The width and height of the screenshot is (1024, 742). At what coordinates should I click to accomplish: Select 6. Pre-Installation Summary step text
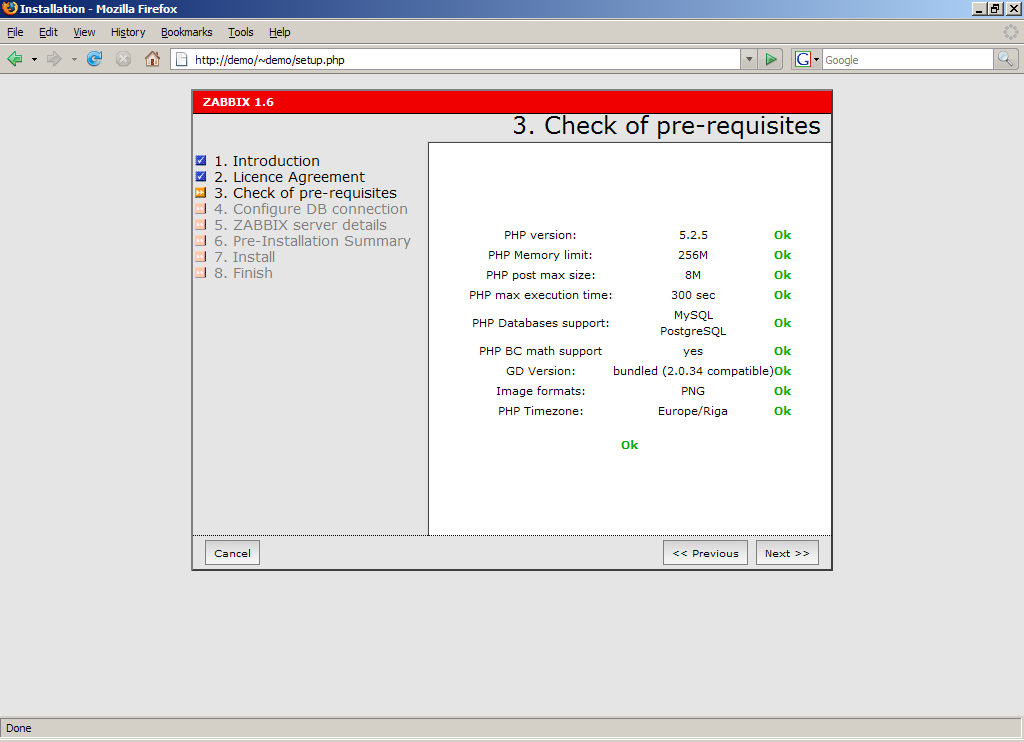(x=312, y=241)
